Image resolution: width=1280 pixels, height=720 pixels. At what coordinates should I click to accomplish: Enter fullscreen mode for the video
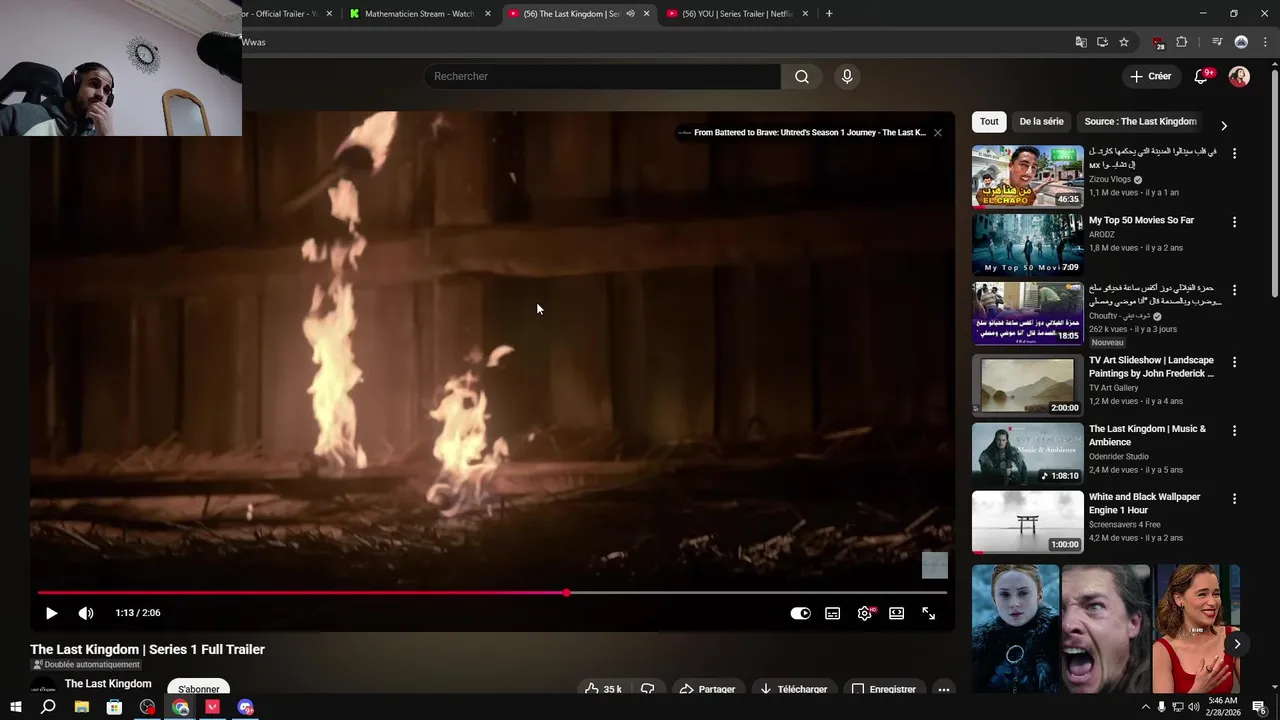coord(929,613)
